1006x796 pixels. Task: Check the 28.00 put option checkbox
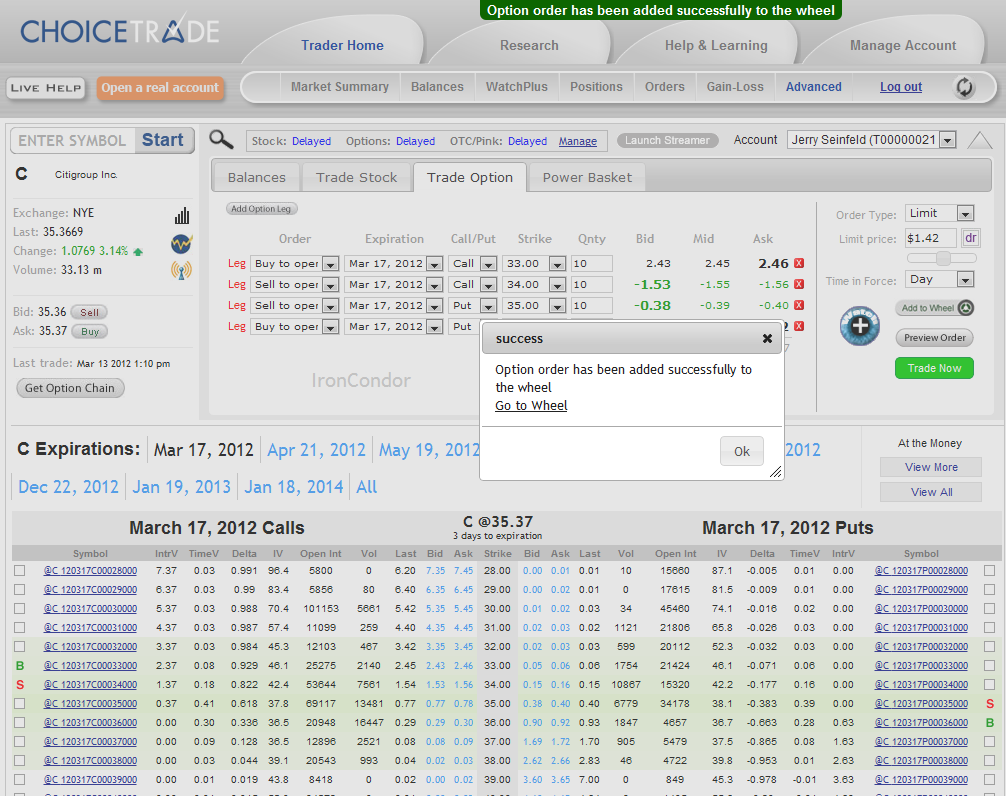pyautogui.click(x=989, y=570)
